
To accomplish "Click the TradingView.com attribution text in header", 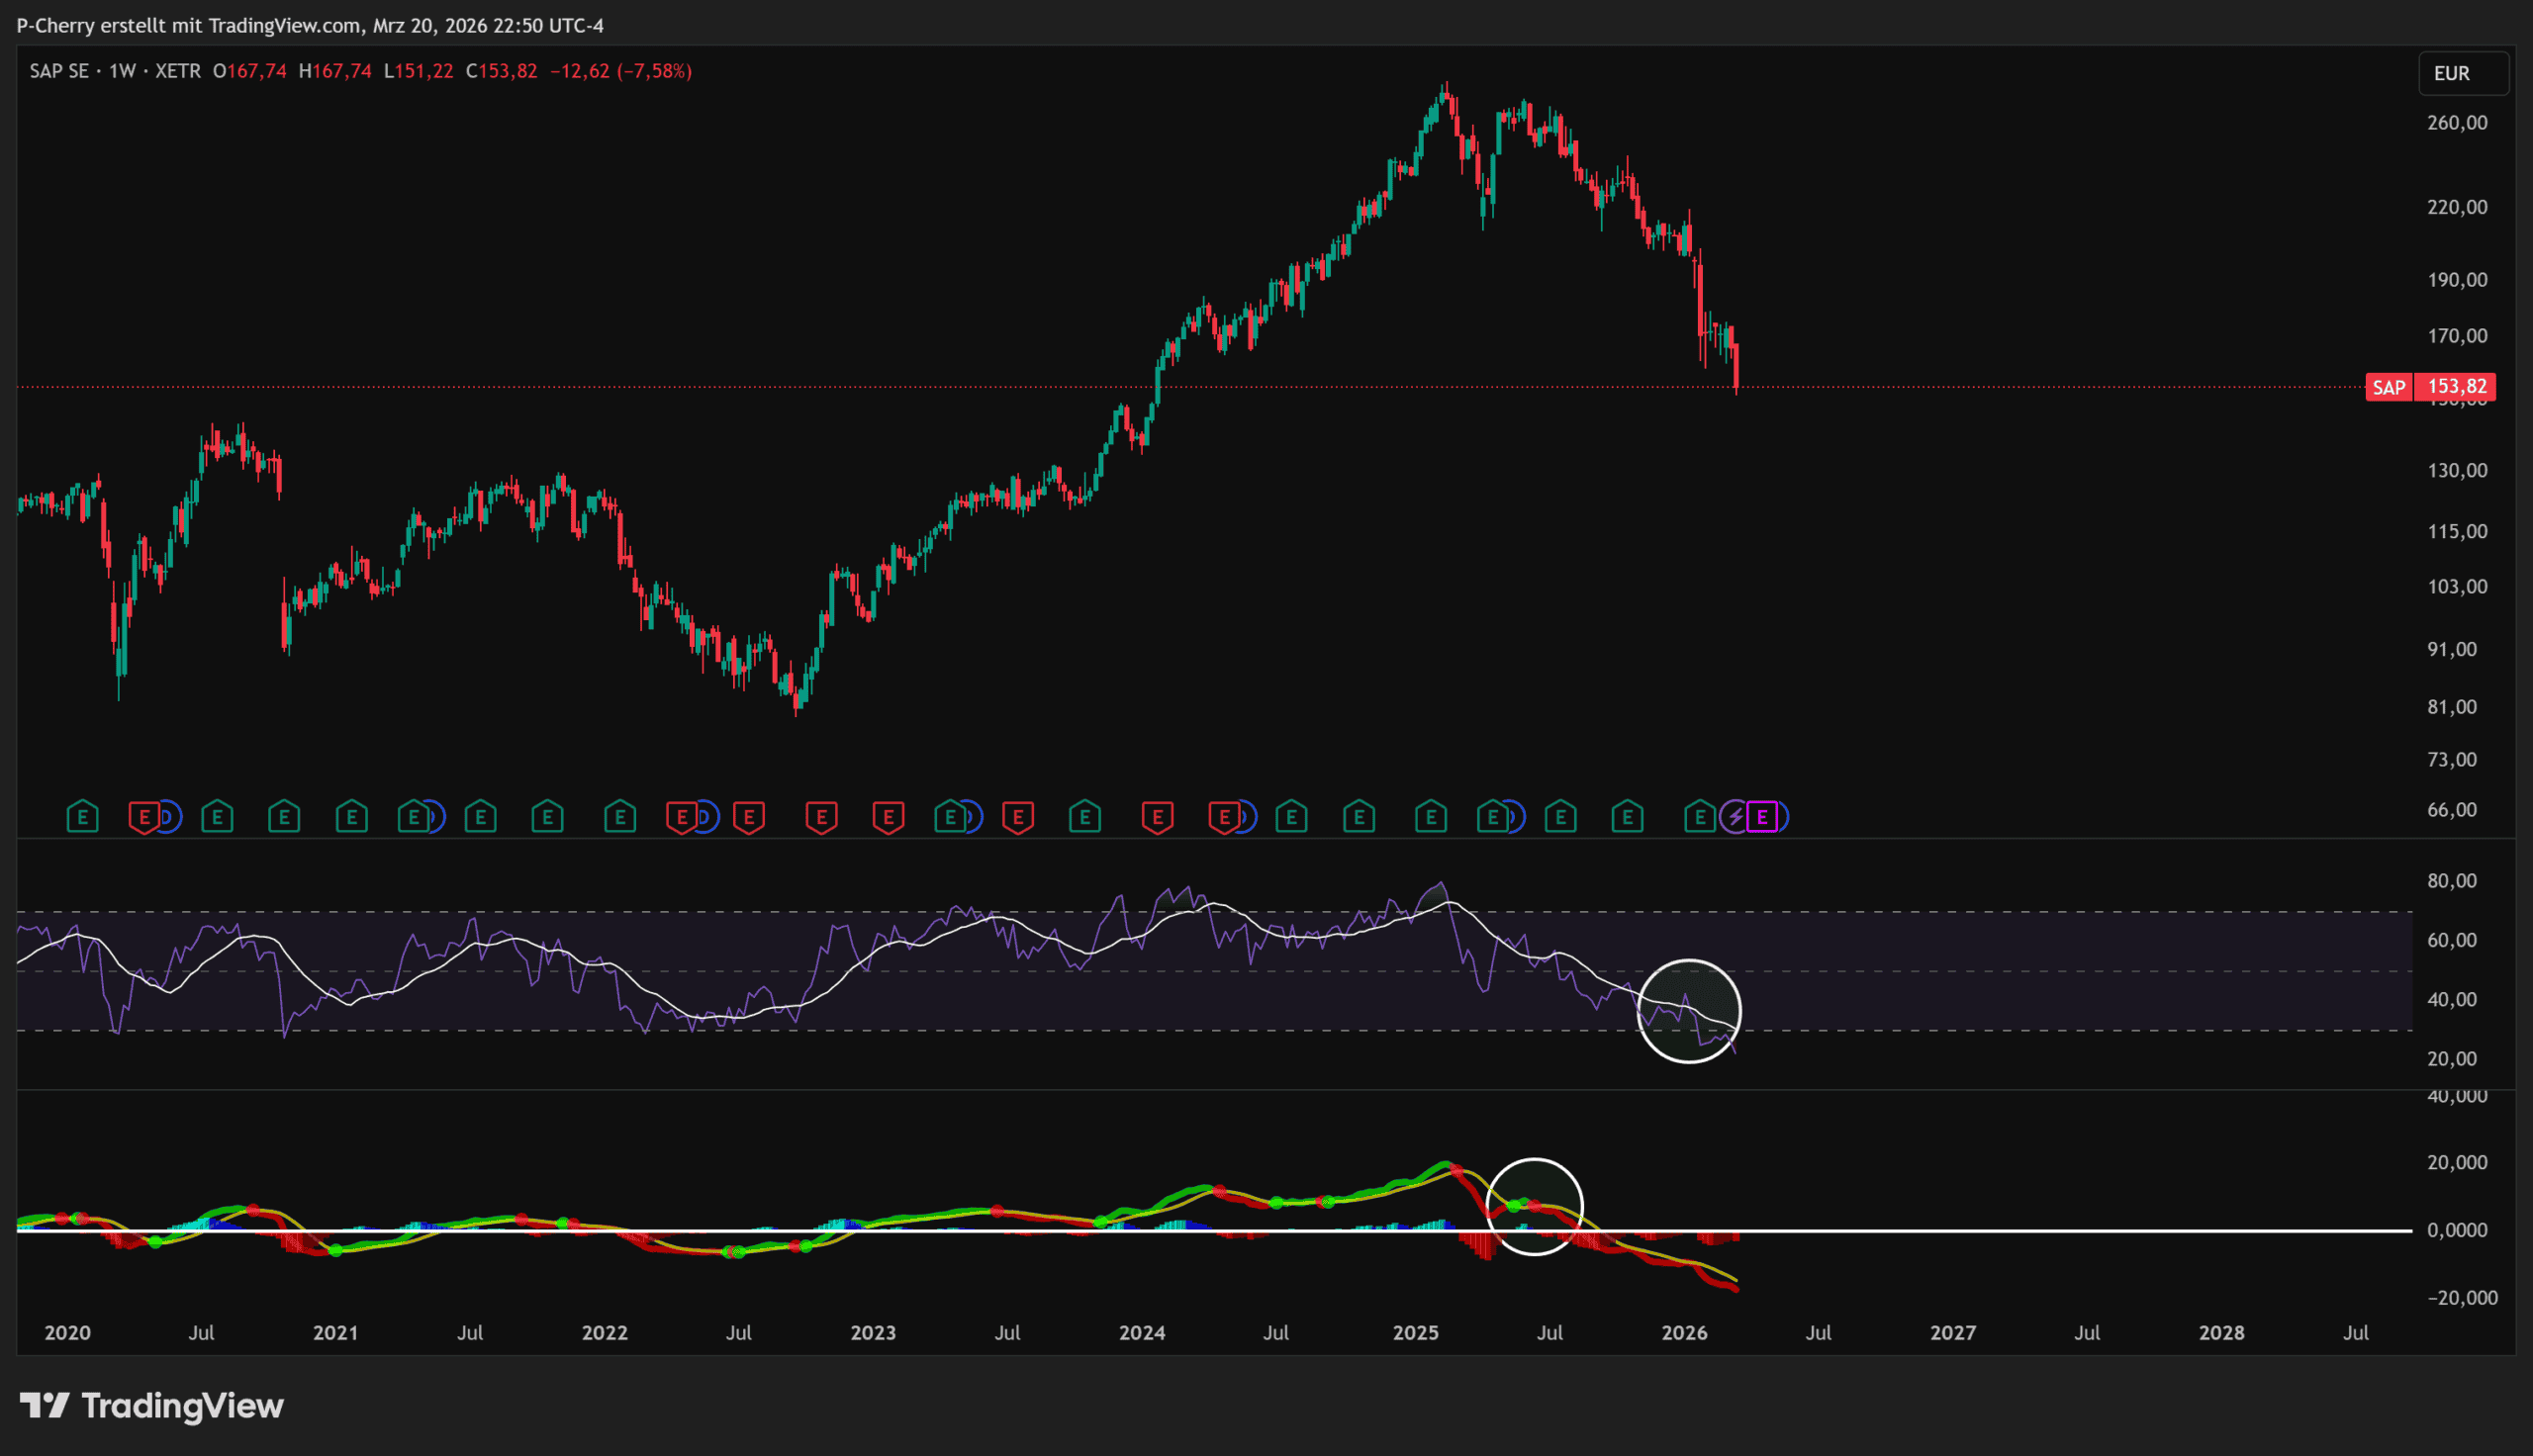I will tap(284, 25).
